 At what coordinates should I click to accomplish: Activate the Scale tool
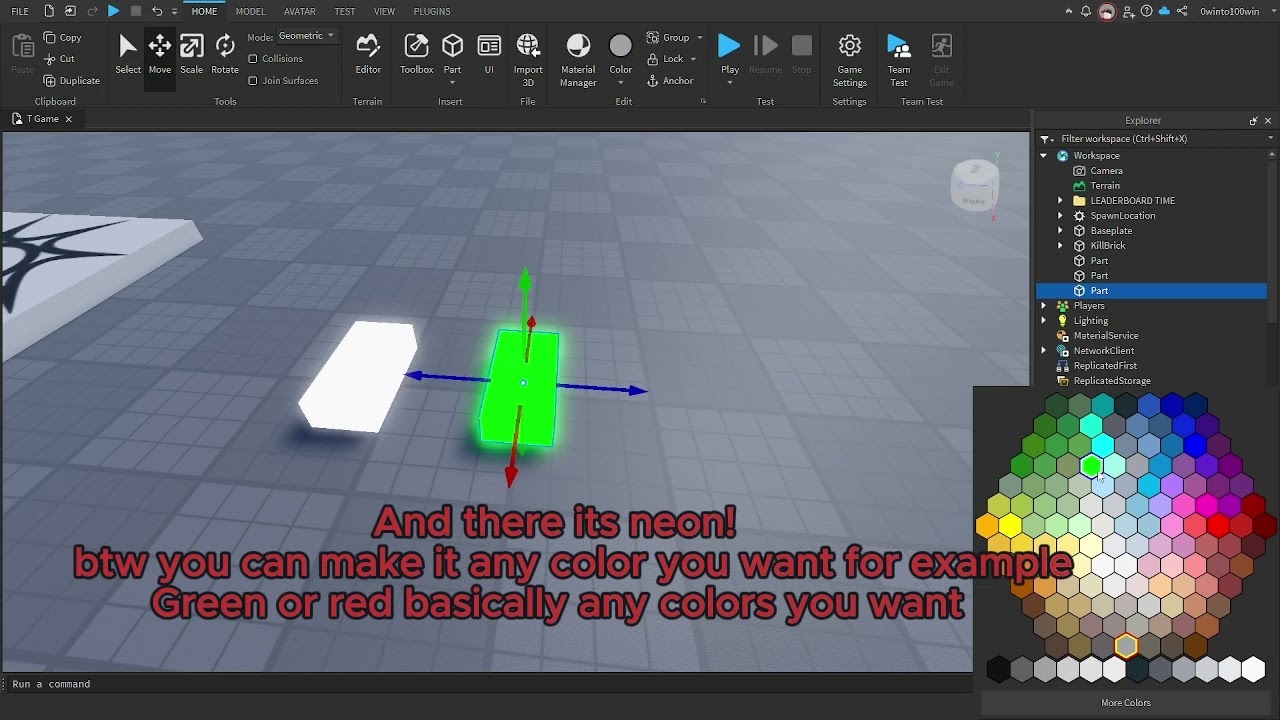pyautogui.click(x=191, y=55)
